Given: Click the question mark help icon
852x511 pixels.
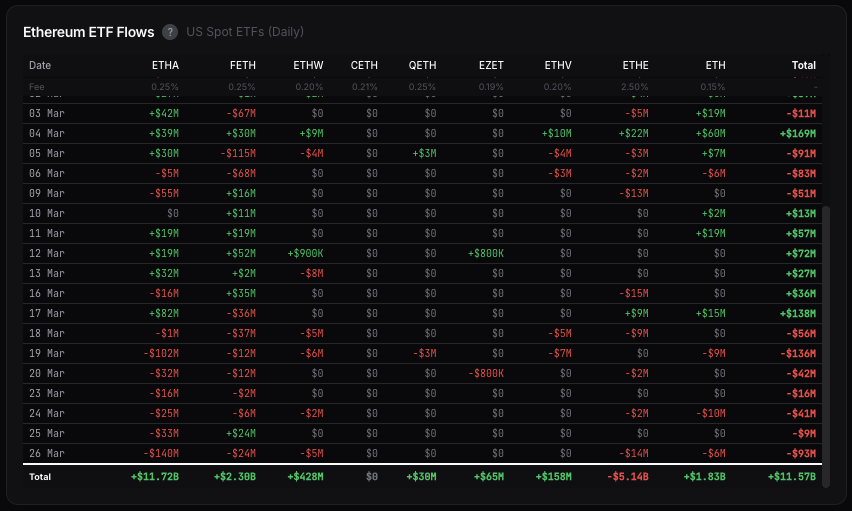Looking at the screenshot, I should 170,32.
